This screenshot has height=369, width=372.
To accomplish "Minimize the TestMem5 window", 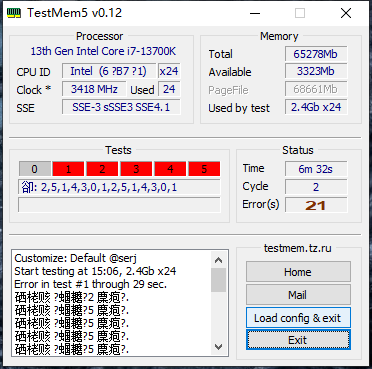I will pos(255,13).
